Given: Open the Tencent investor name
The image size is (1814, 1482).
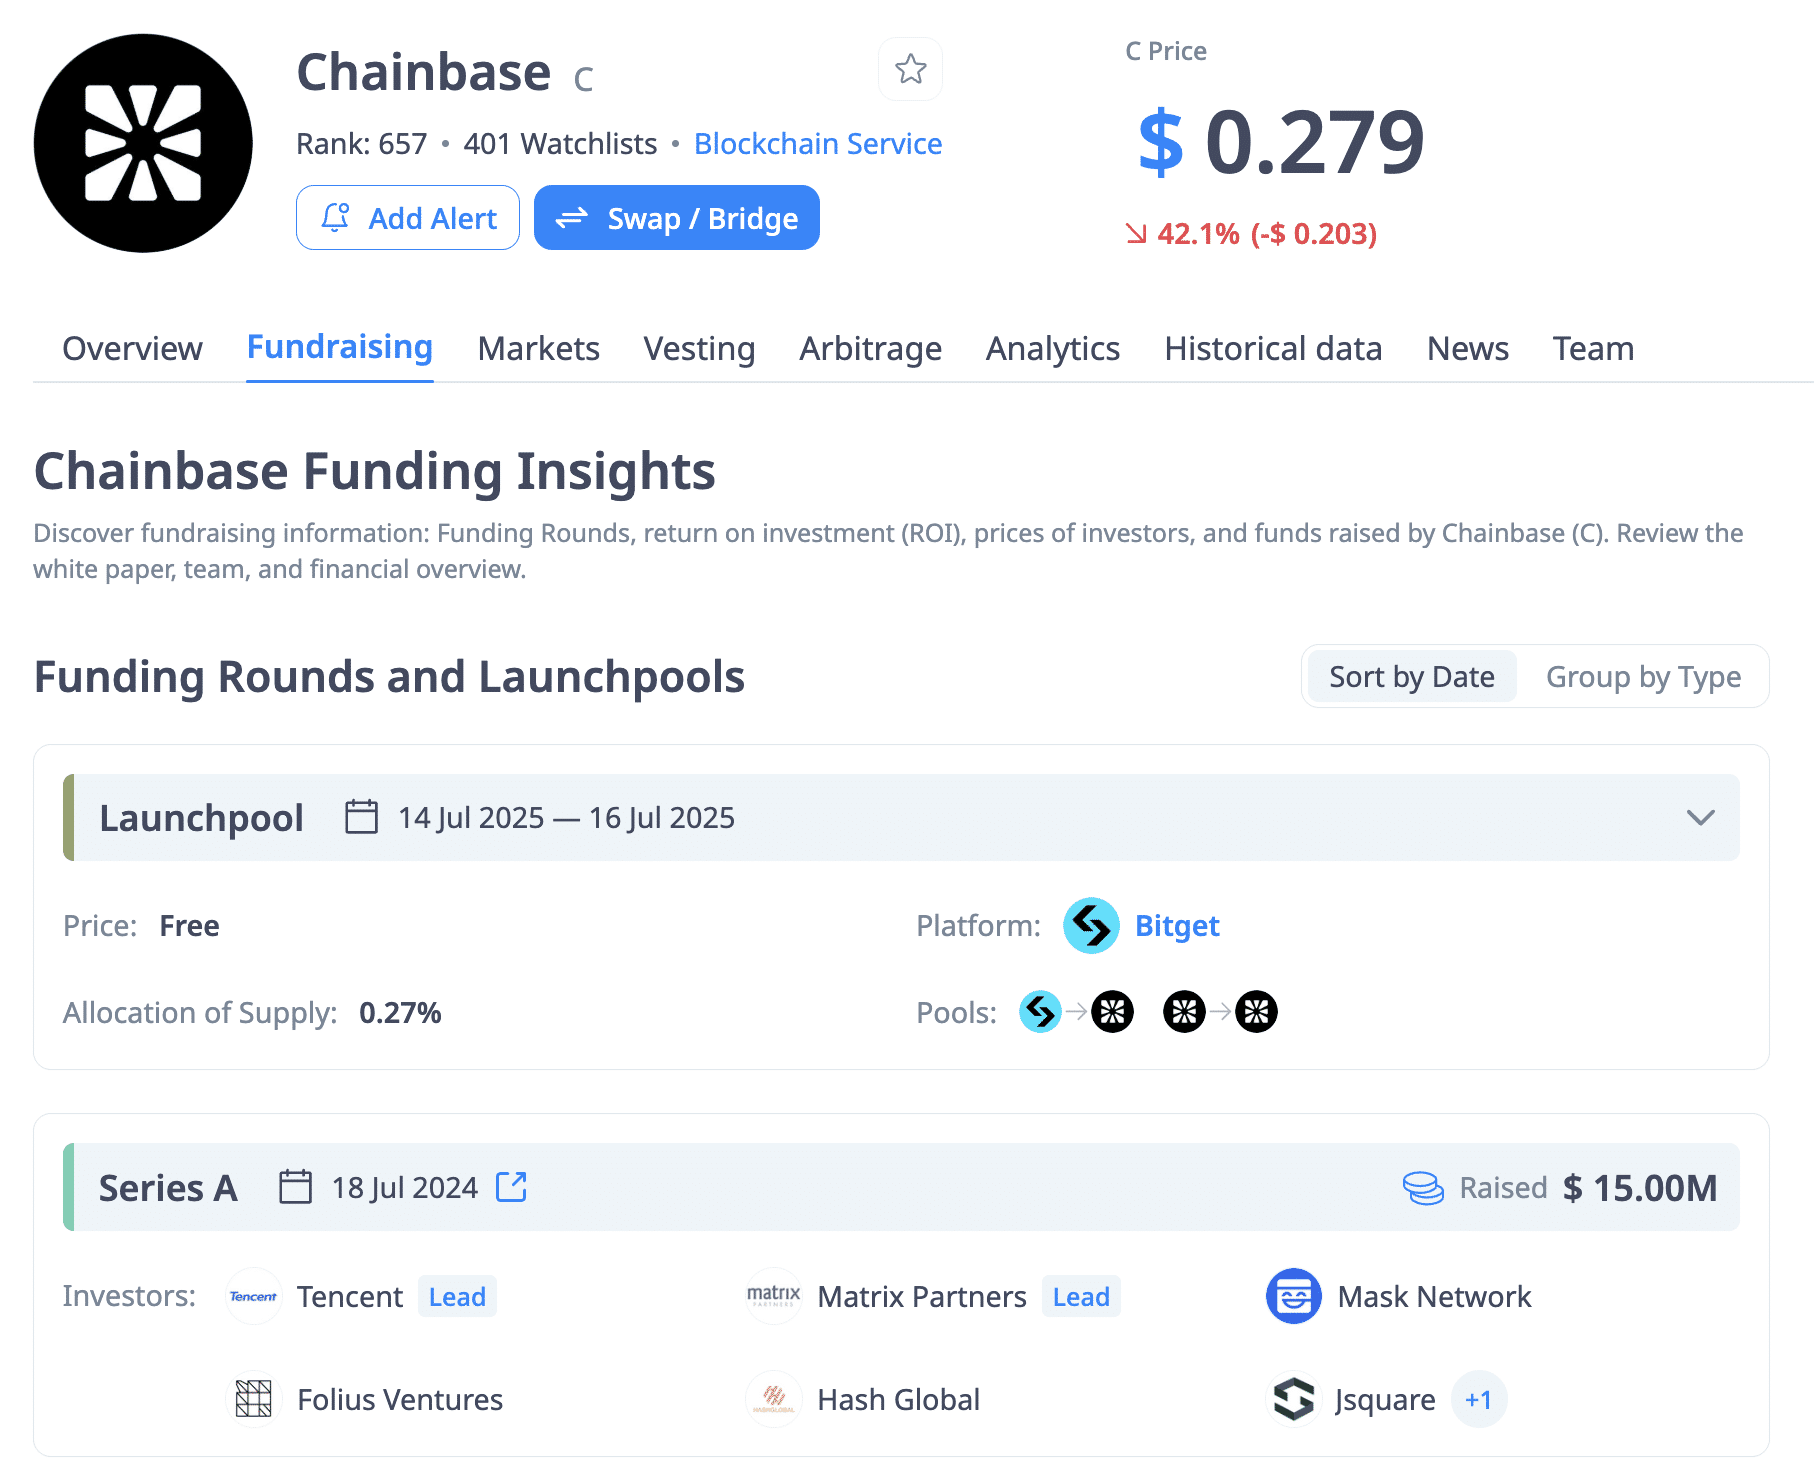Looking at the screenshot, I should click(350, 1297).
